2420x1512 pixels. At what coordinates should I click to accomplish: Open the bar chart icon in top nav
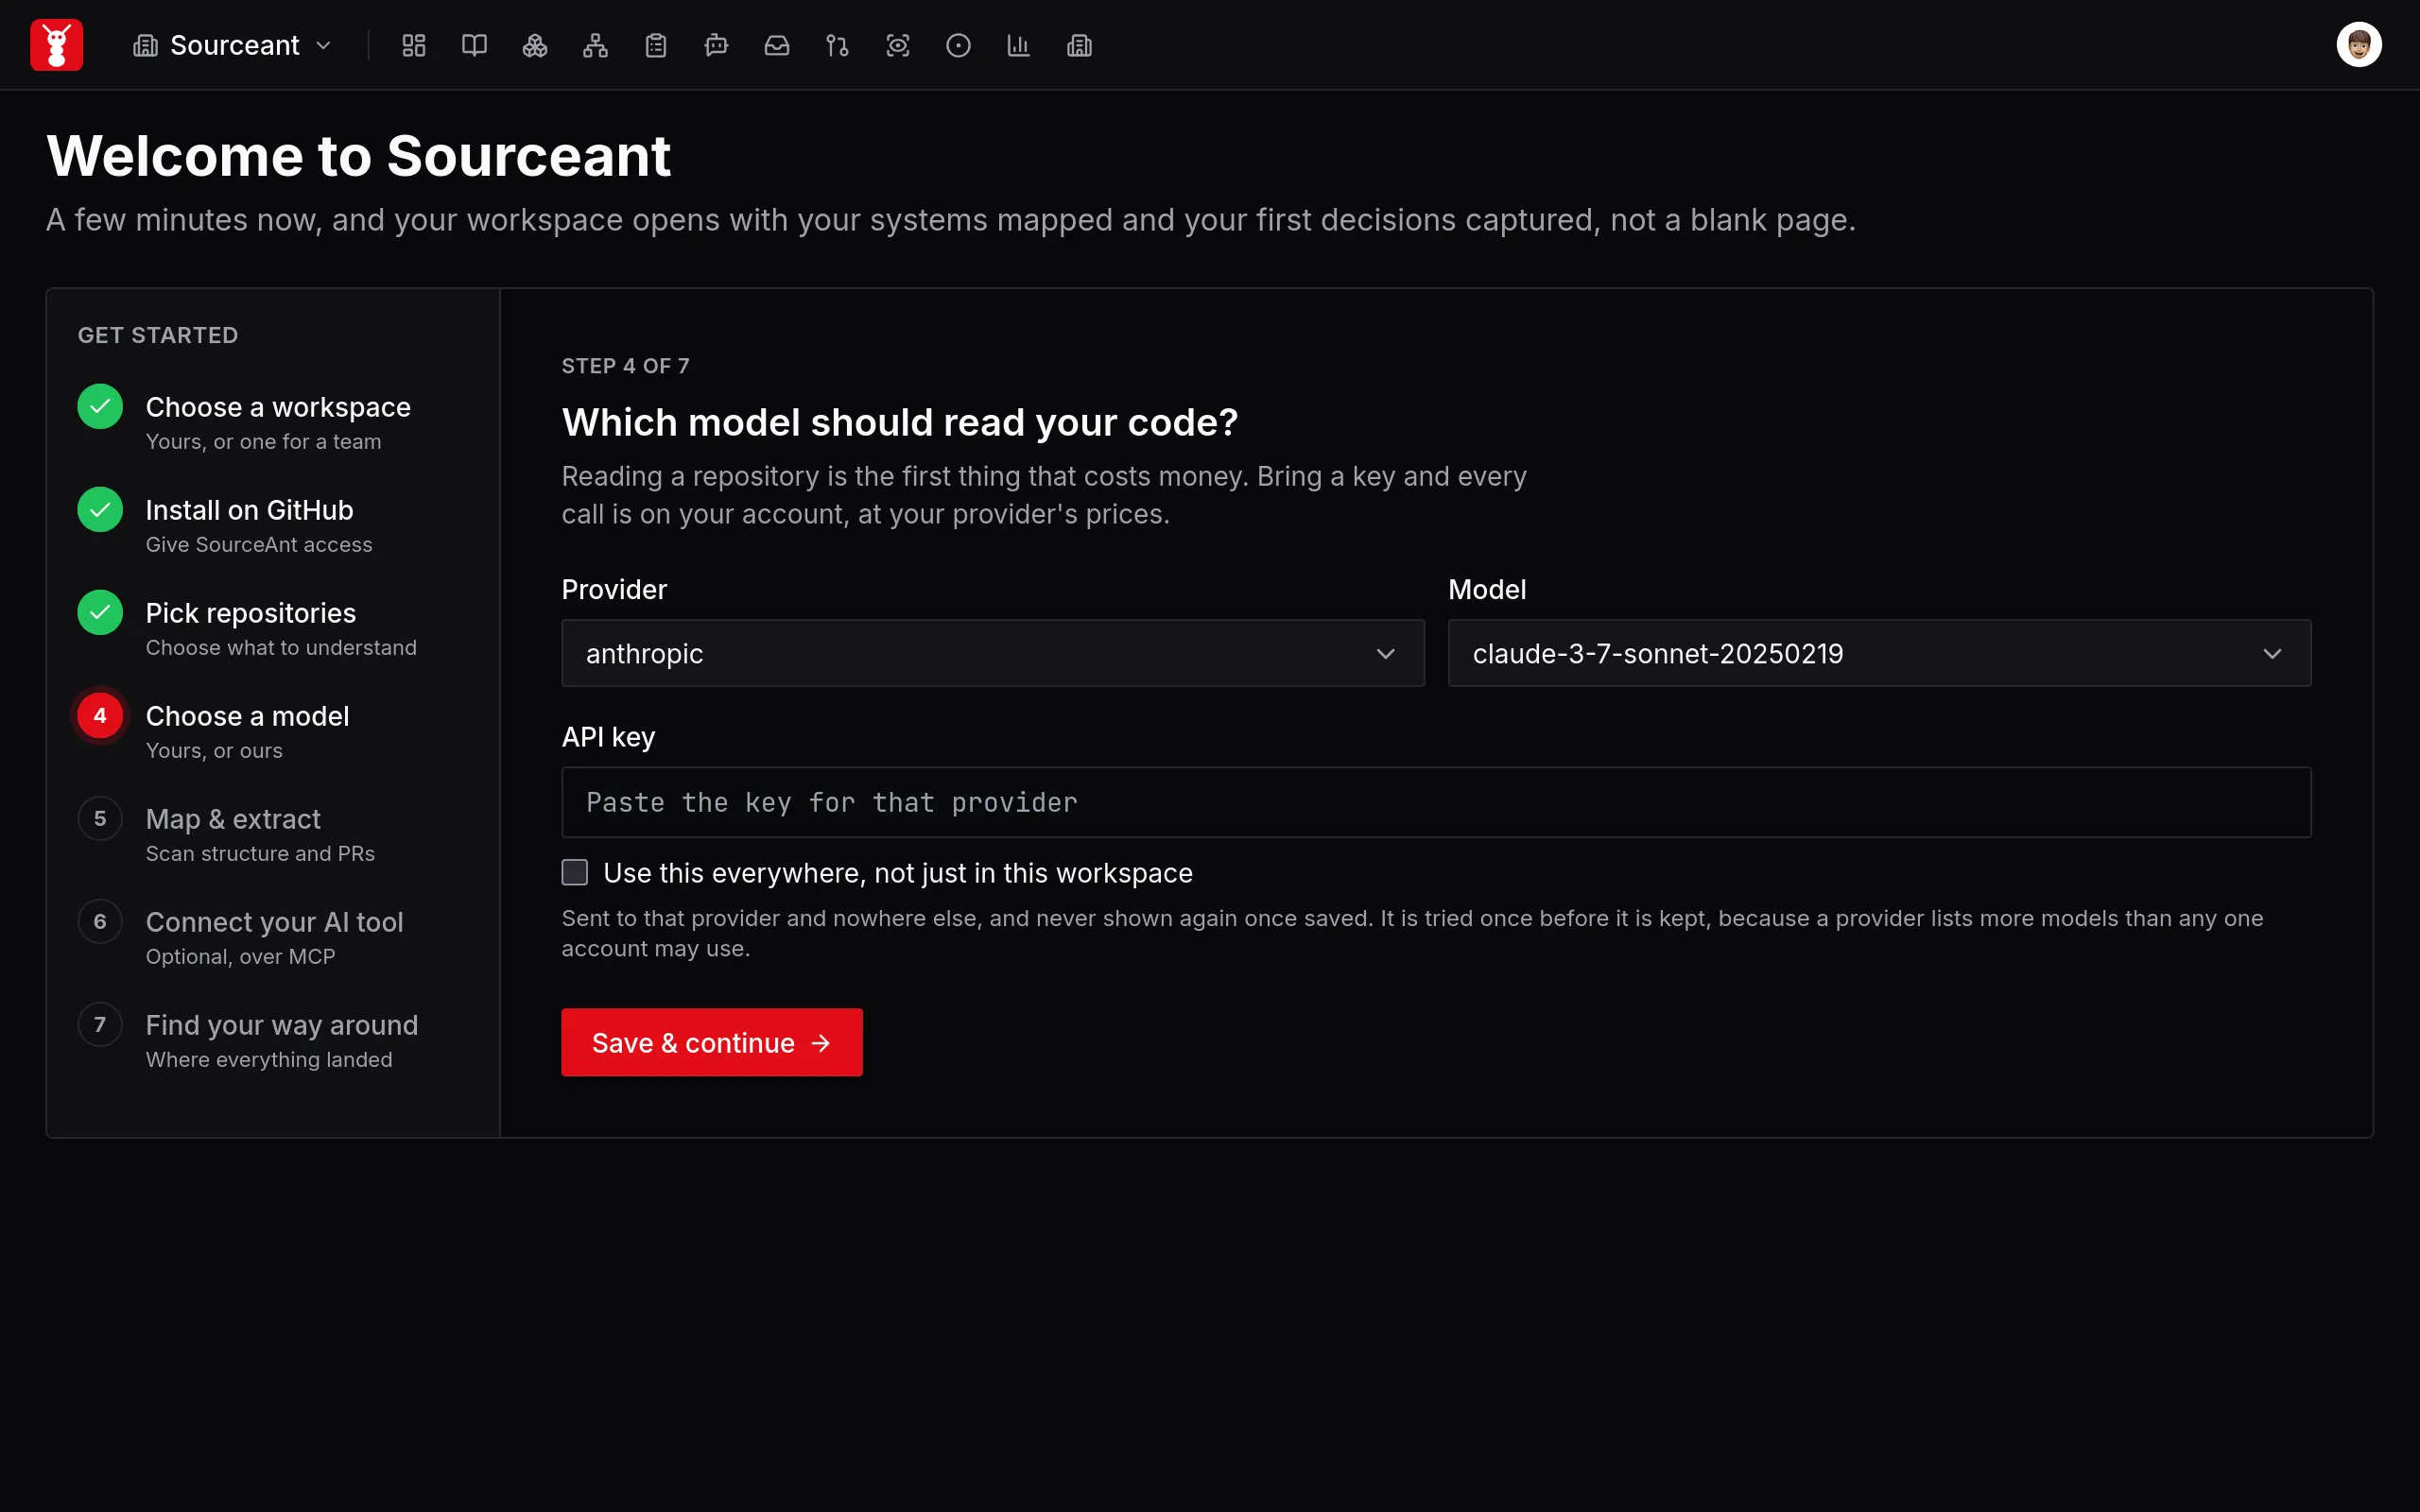(x=1019, y=45)
